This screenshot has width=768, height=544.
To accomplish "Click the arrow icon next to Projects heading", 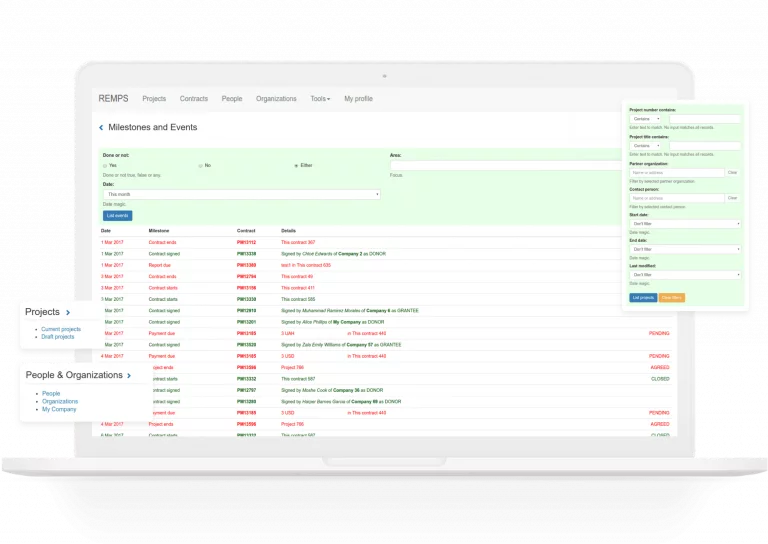I will point(68,312).
